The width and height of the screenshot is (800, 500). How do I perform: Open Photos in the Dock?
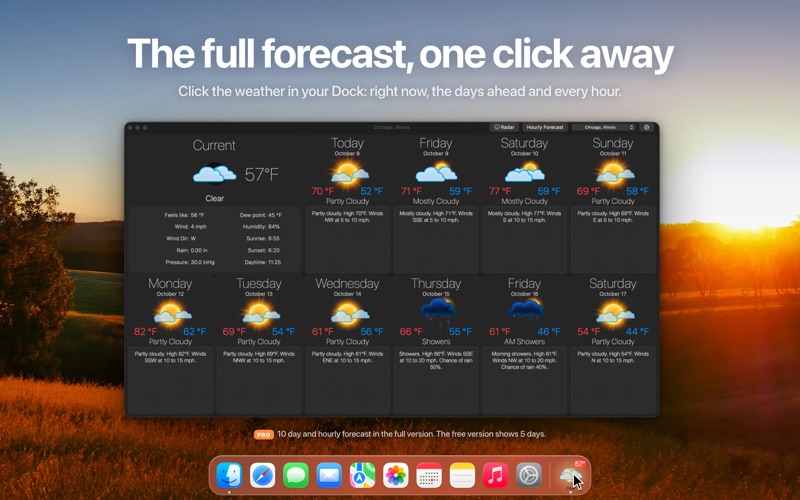395,475
